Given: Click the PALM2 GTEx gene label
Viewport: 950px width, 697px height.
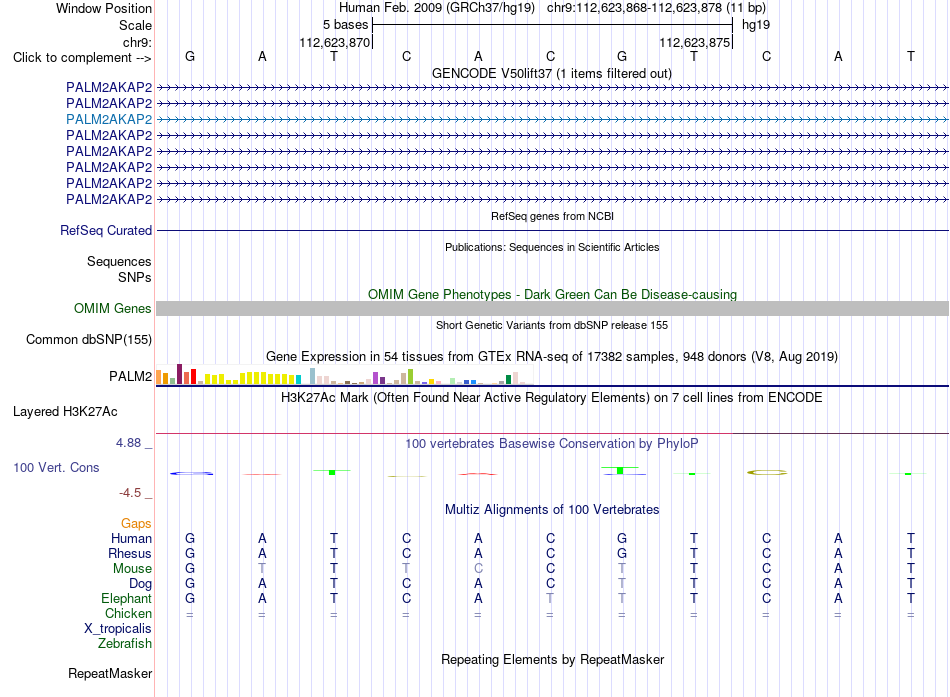Looking at the screenshot, I should pos(130,376).
